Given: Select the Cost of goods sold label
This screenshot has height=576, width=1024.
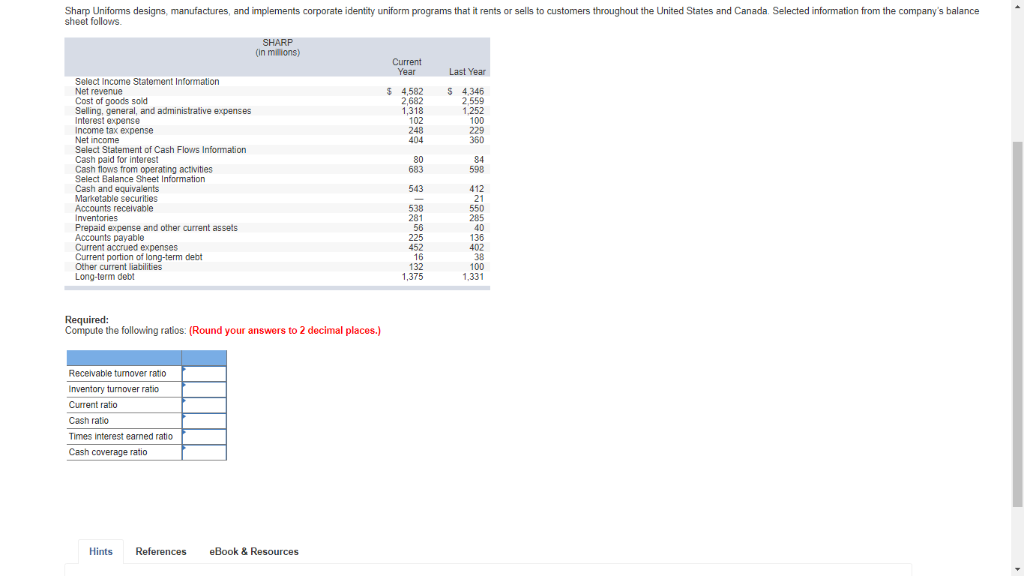Looking at the screenshot, I should pos(111,101).
